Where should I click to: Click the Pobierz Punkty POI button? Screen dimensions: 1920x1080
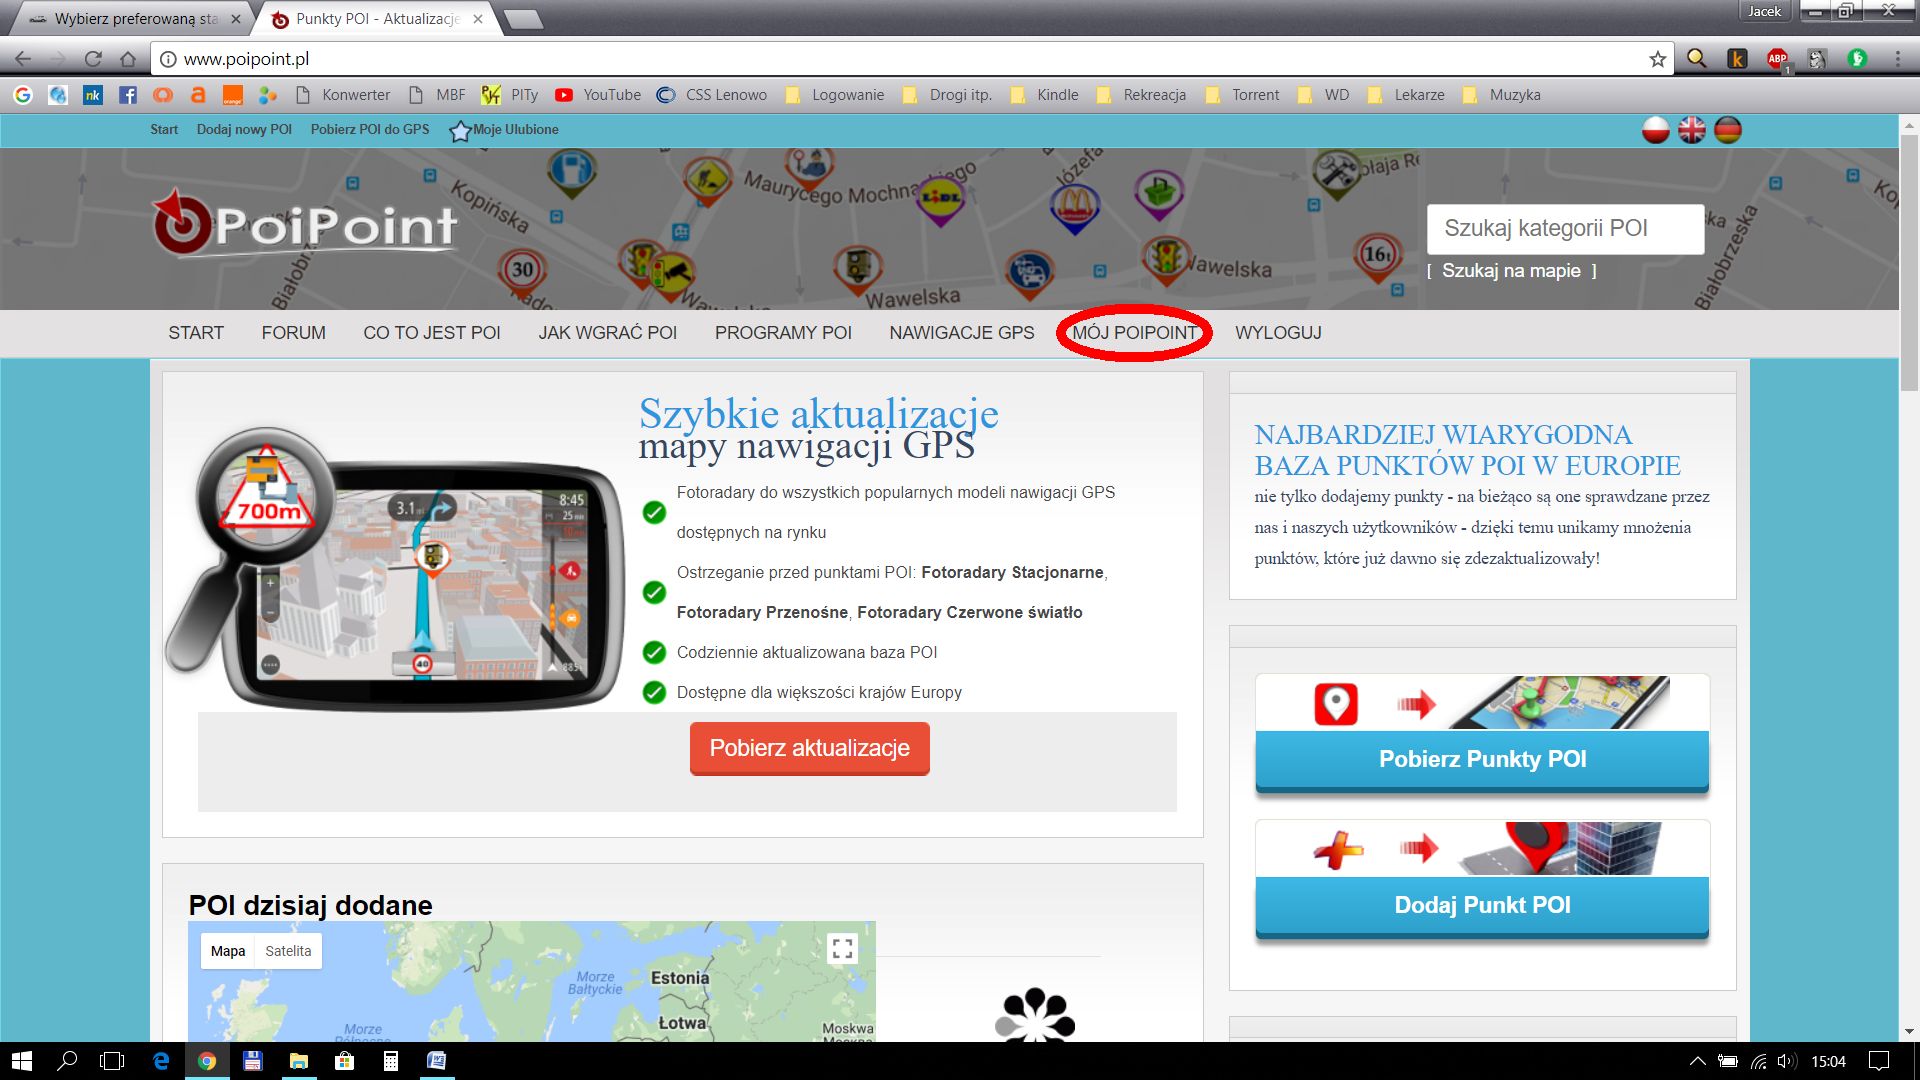(1482, 760)
